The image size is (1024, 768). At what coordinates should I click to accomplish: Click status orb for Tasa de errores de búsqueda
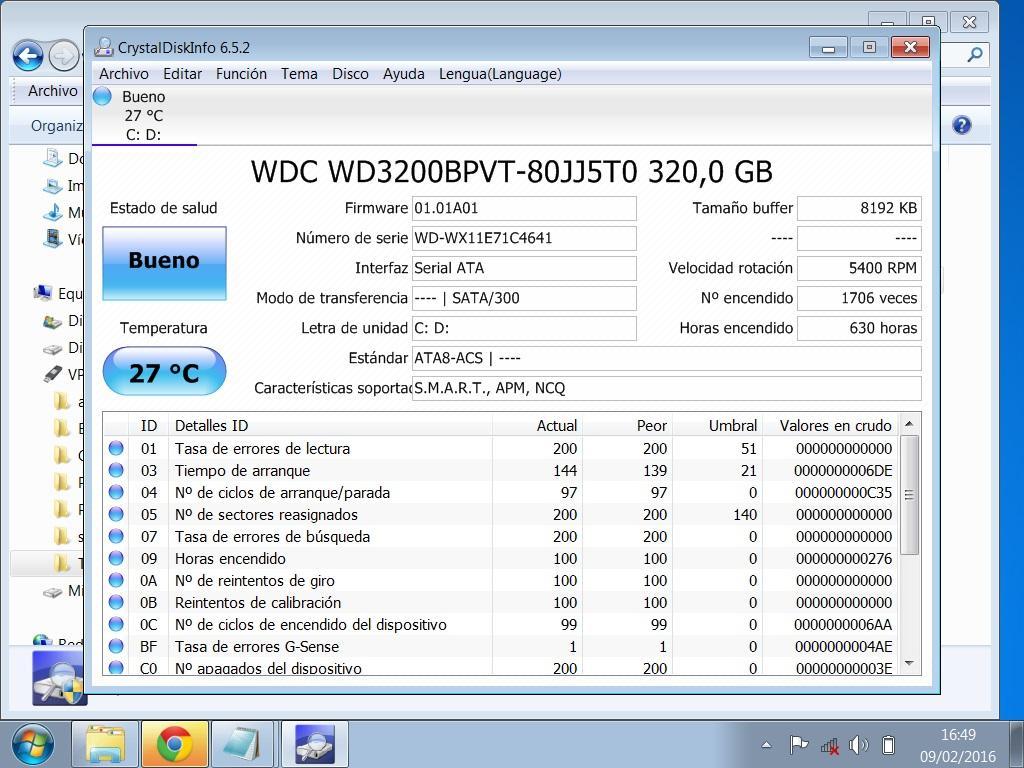tap(116, 536)
